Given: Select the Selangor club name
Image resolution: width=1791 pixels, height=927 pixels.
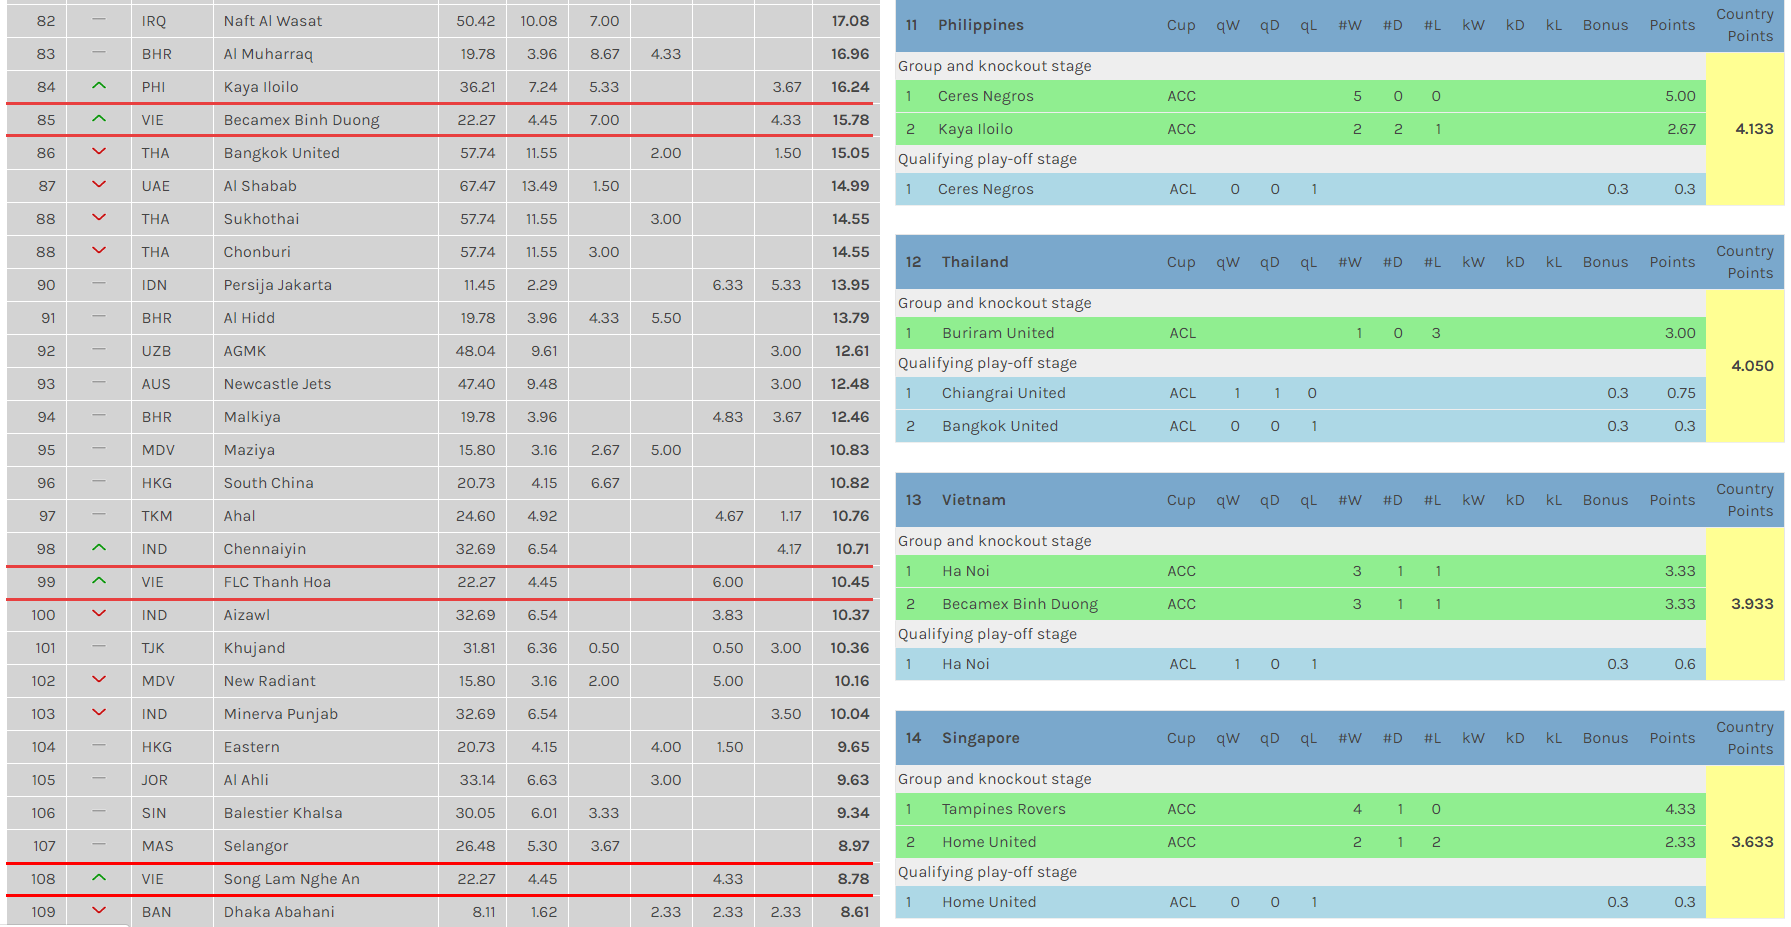Looking at the screenshot, I should [256, 846].
